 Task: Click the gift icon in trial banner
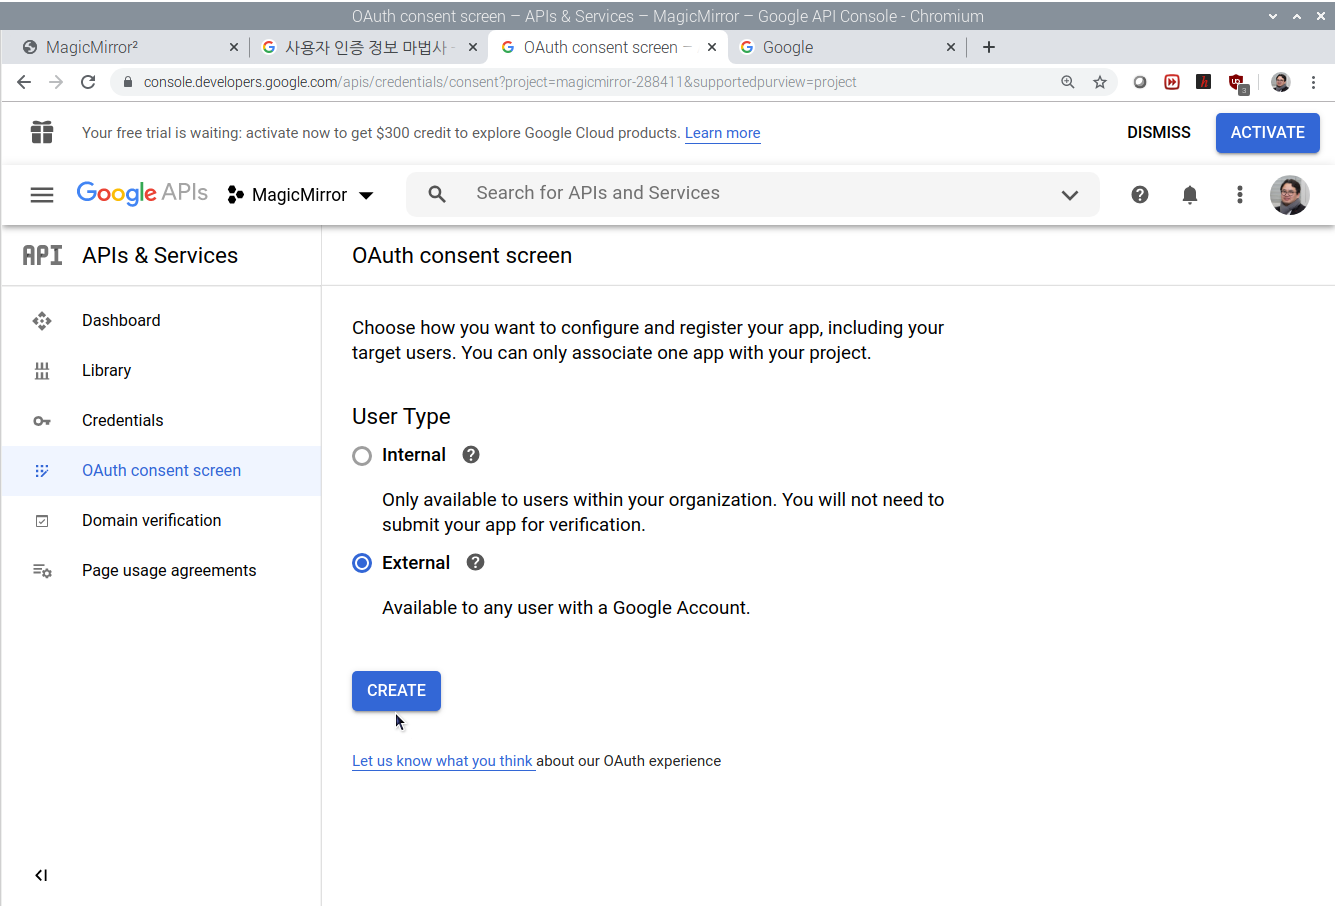point(42,132)
